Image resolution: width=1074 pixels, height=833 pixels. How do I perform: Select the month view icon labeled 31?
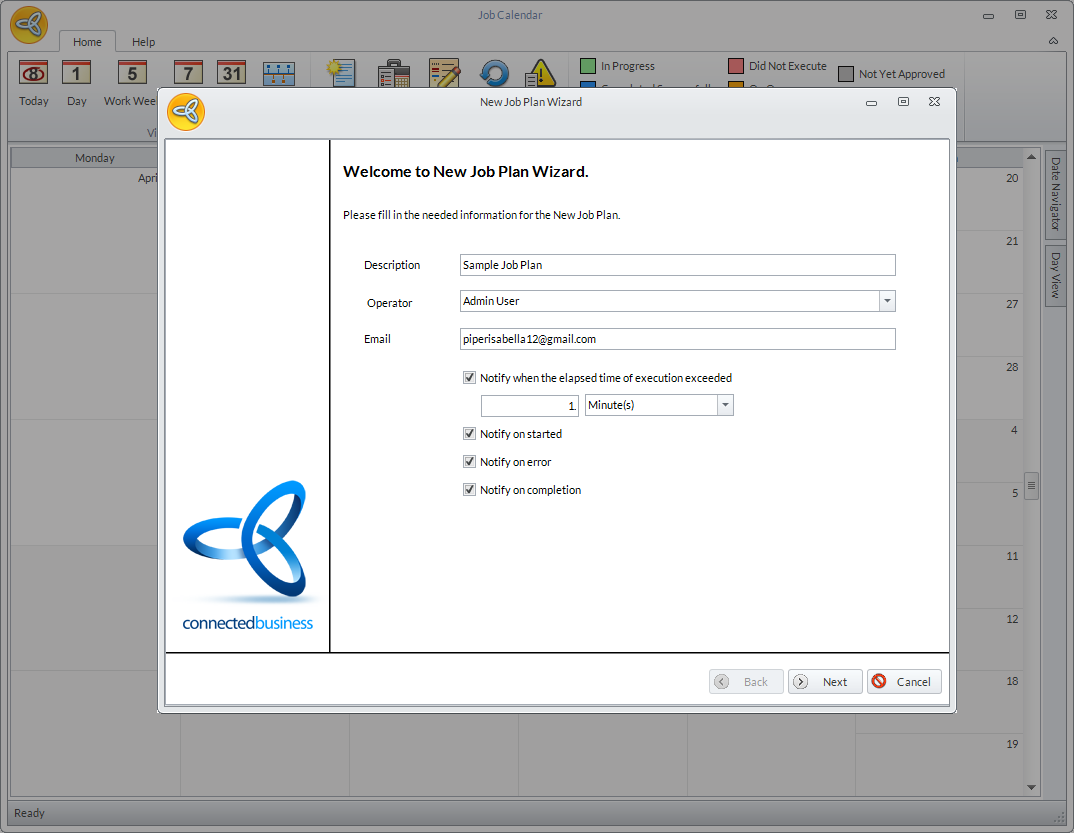pyautogui.click(x=232, y=74)
